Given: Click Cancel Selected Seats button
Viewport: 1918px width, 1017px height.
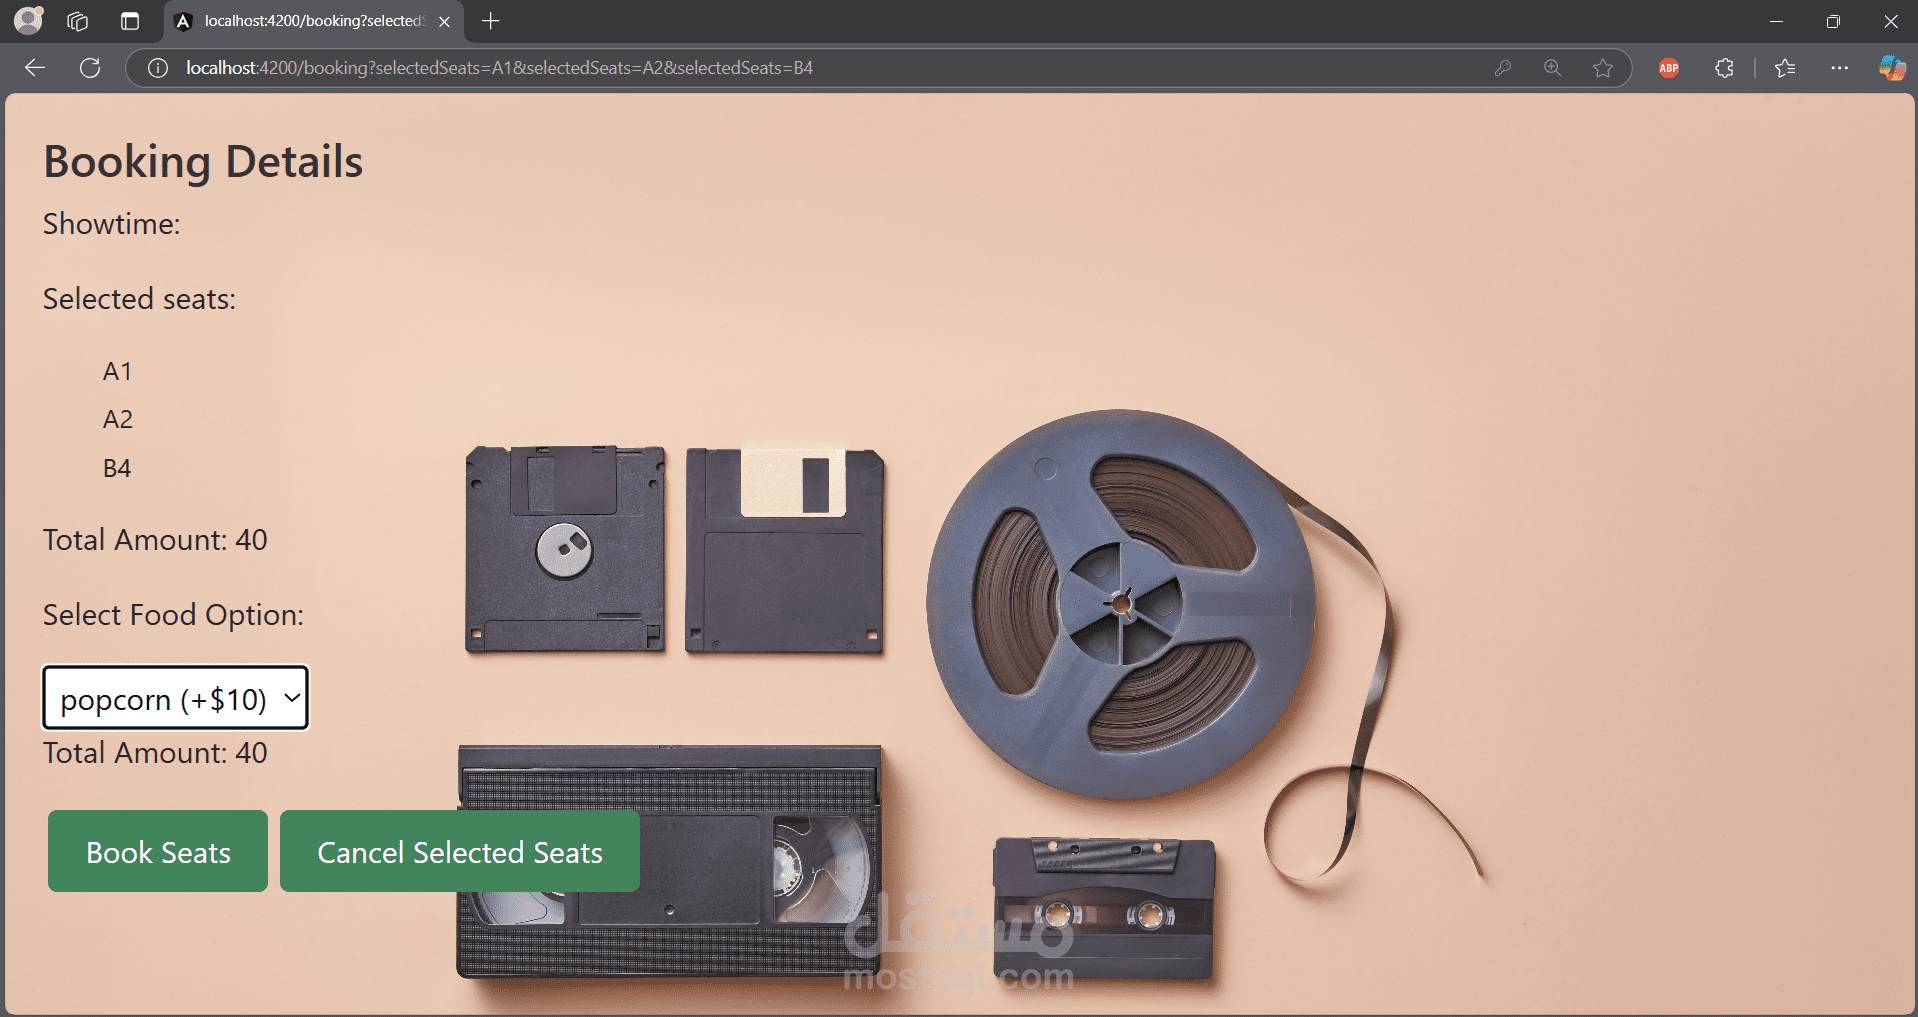Looking at the screenshot, I should click(x=460, y=851).
